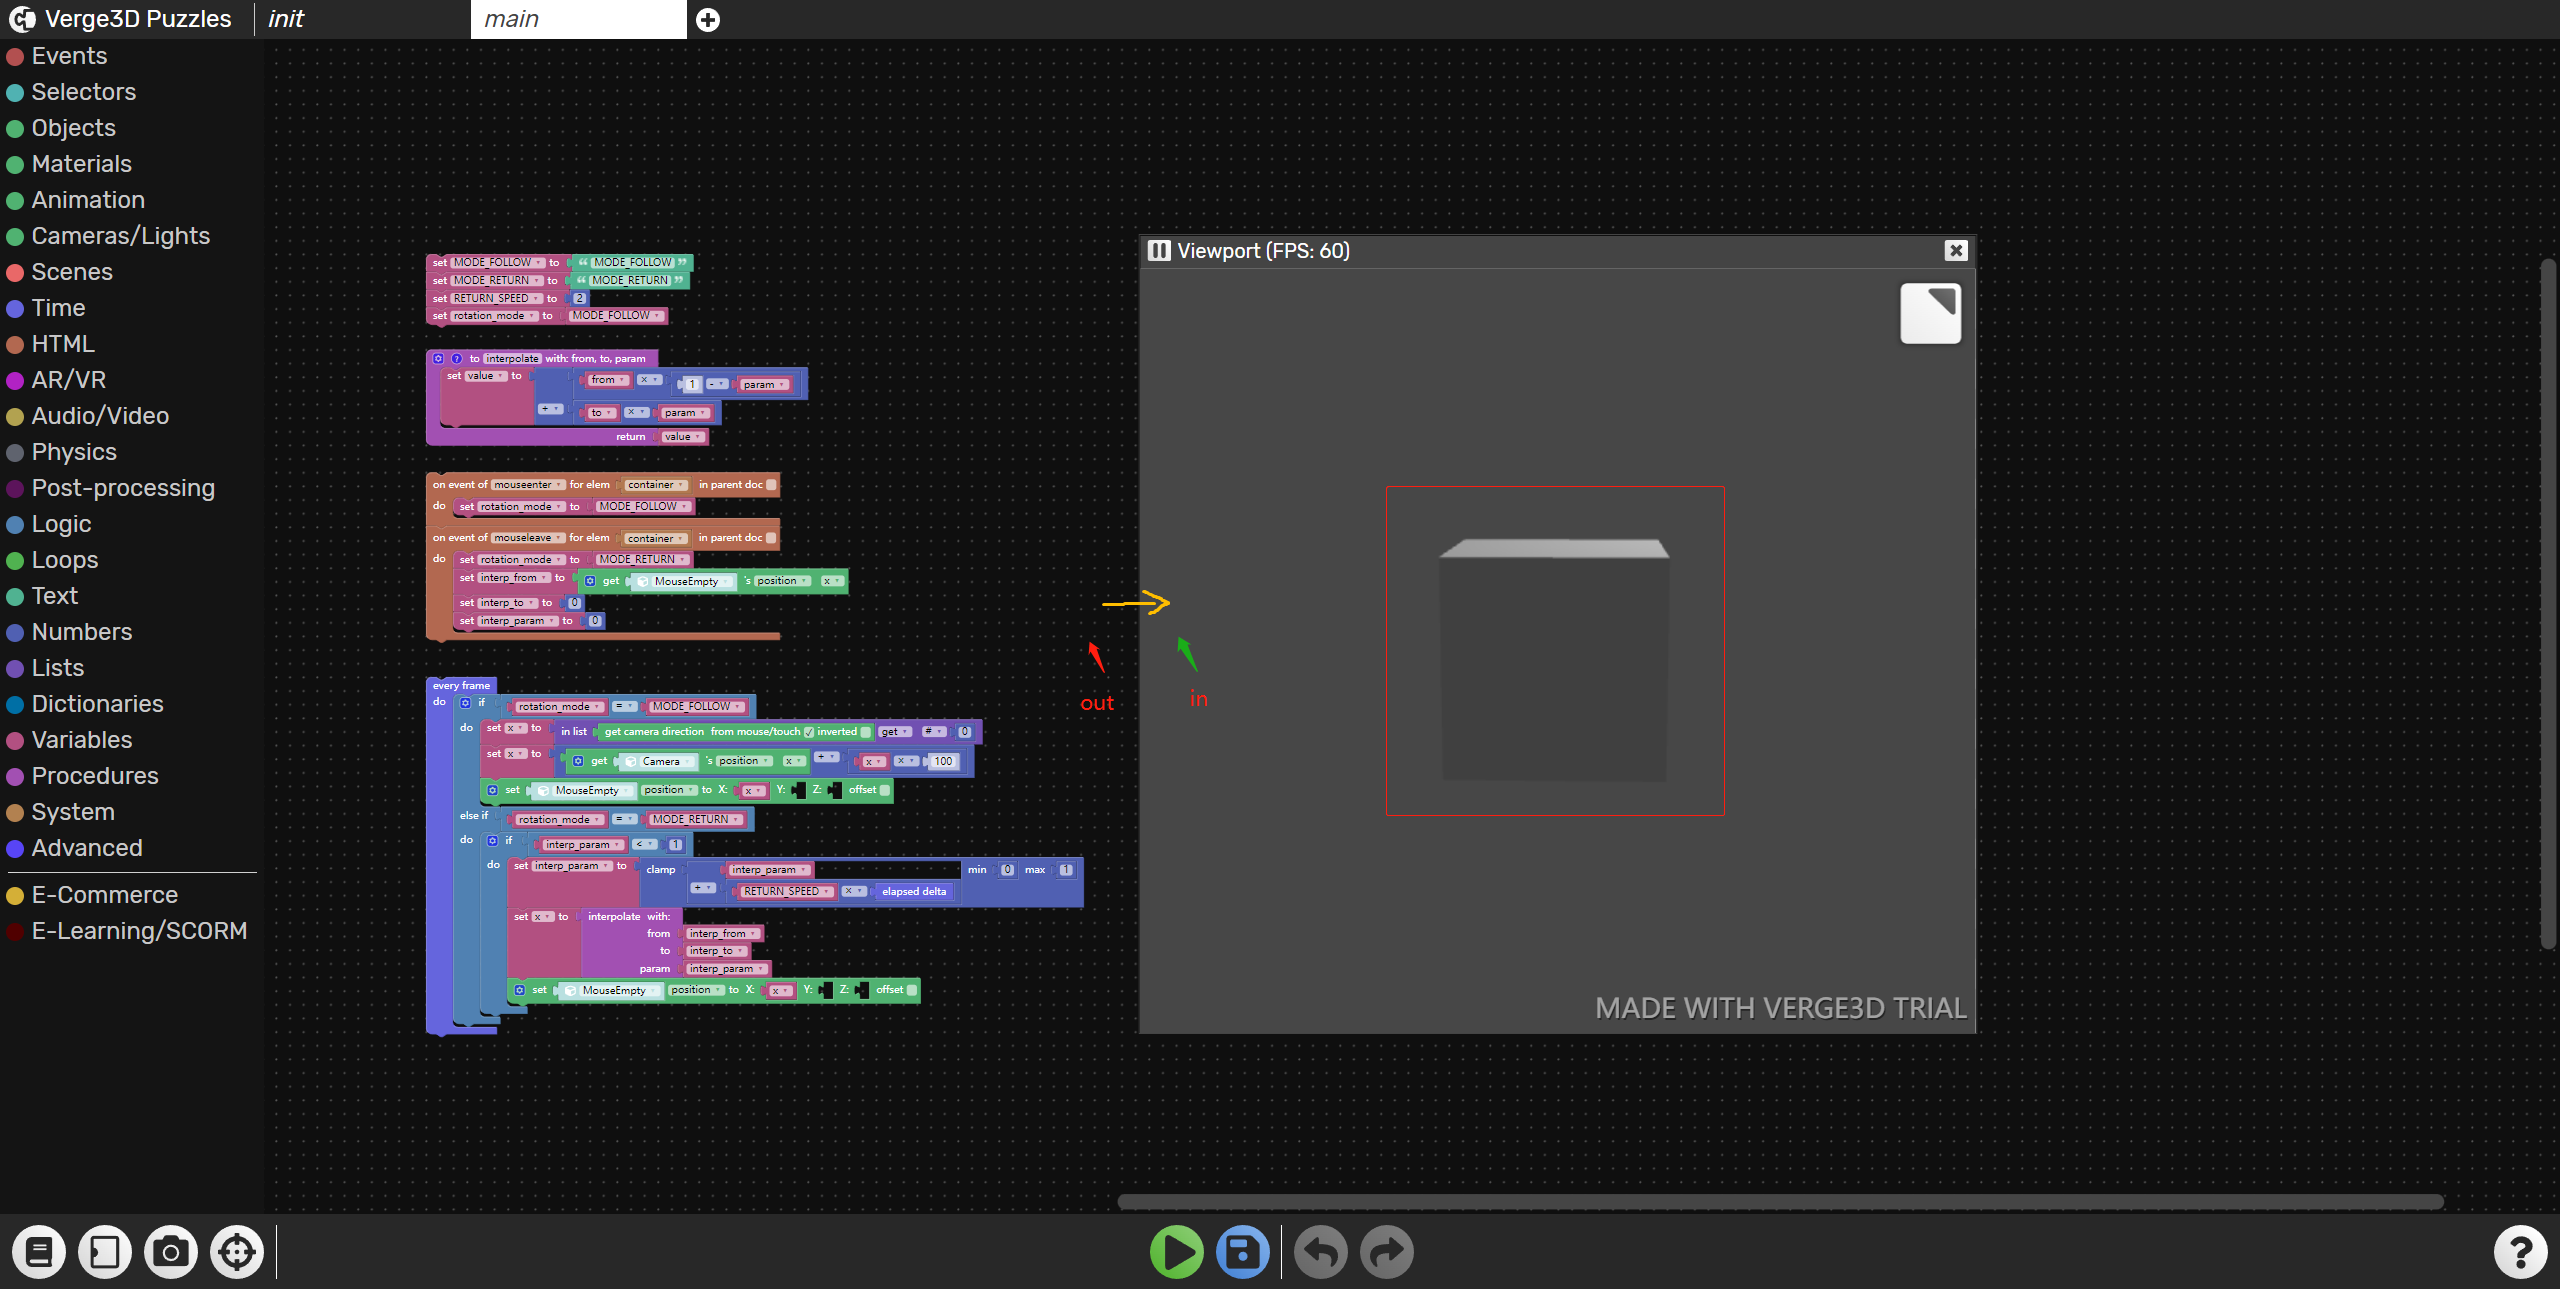Click the Verge3D Puzzles logo

point(22,19)
